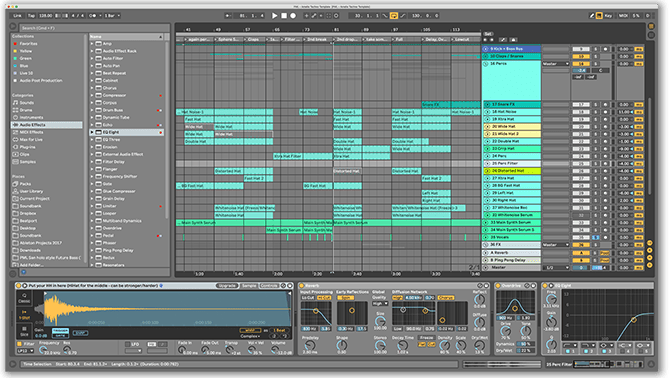672x378 pixels.
Task: Open the Max for Live category
Action: click(31, 139)
